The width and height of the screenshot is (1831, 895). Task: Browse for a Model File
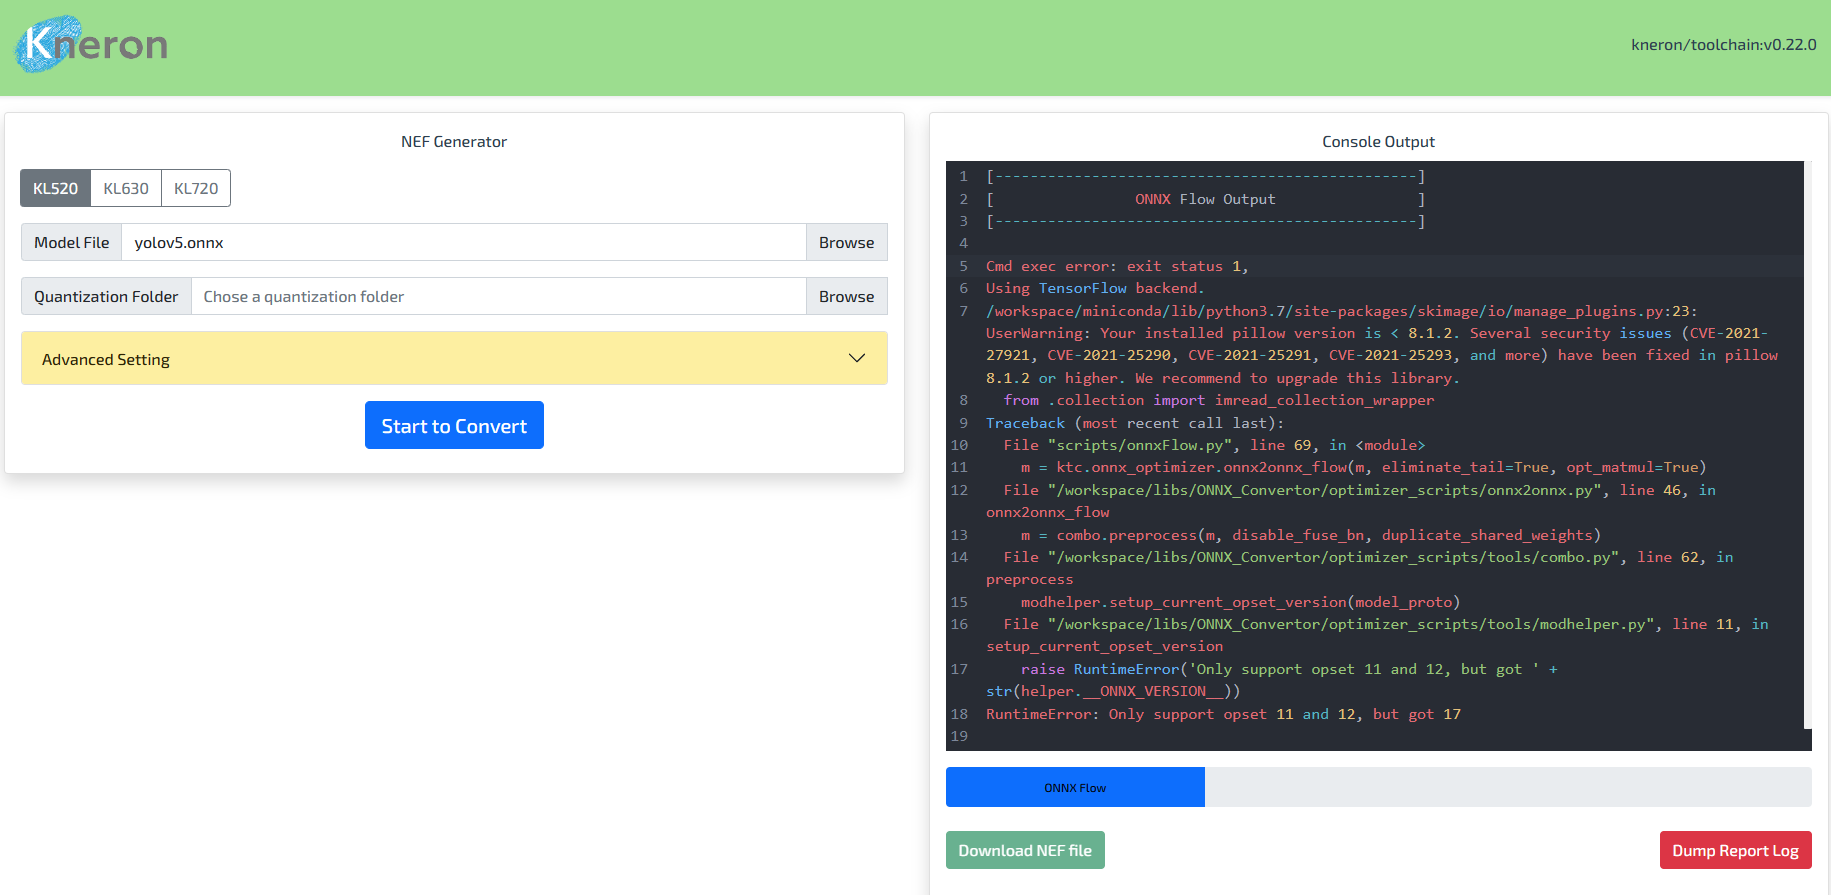(846, 242)
